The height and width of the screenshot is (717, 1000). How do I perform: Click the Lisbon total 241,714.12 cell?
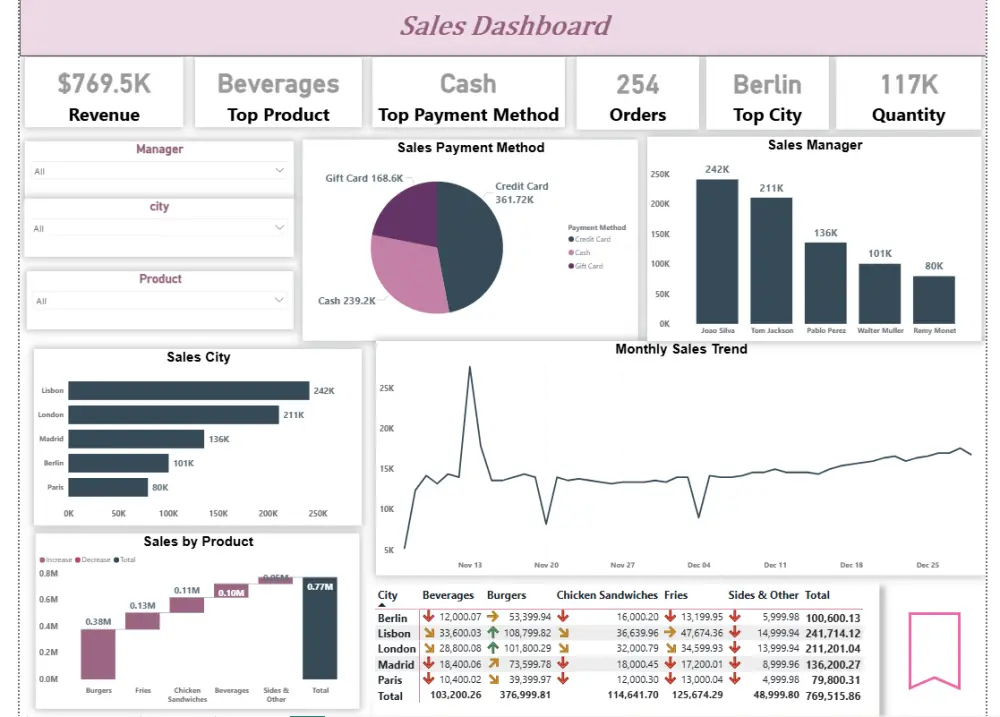click(833, 633)
